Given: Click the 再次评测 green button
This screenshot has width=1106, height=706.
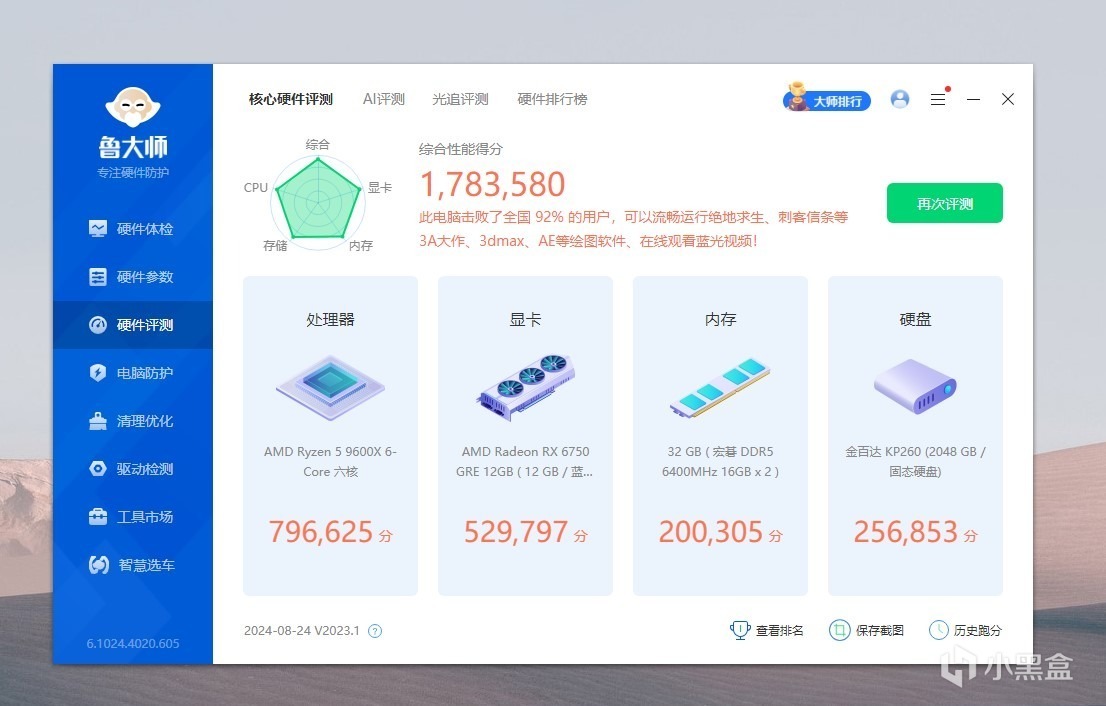Looking at the screenshot, I should tap(944, 203).
